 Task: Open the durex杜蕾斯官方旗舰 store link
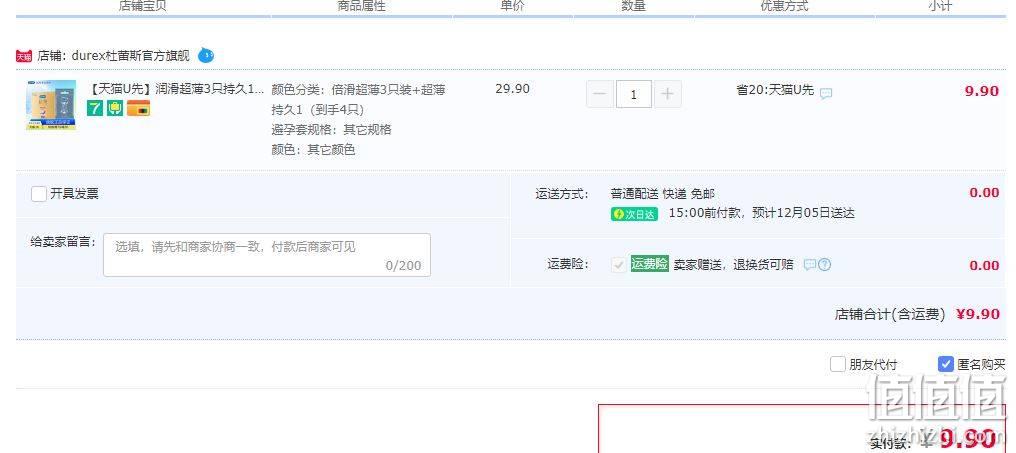pos(130,56)
